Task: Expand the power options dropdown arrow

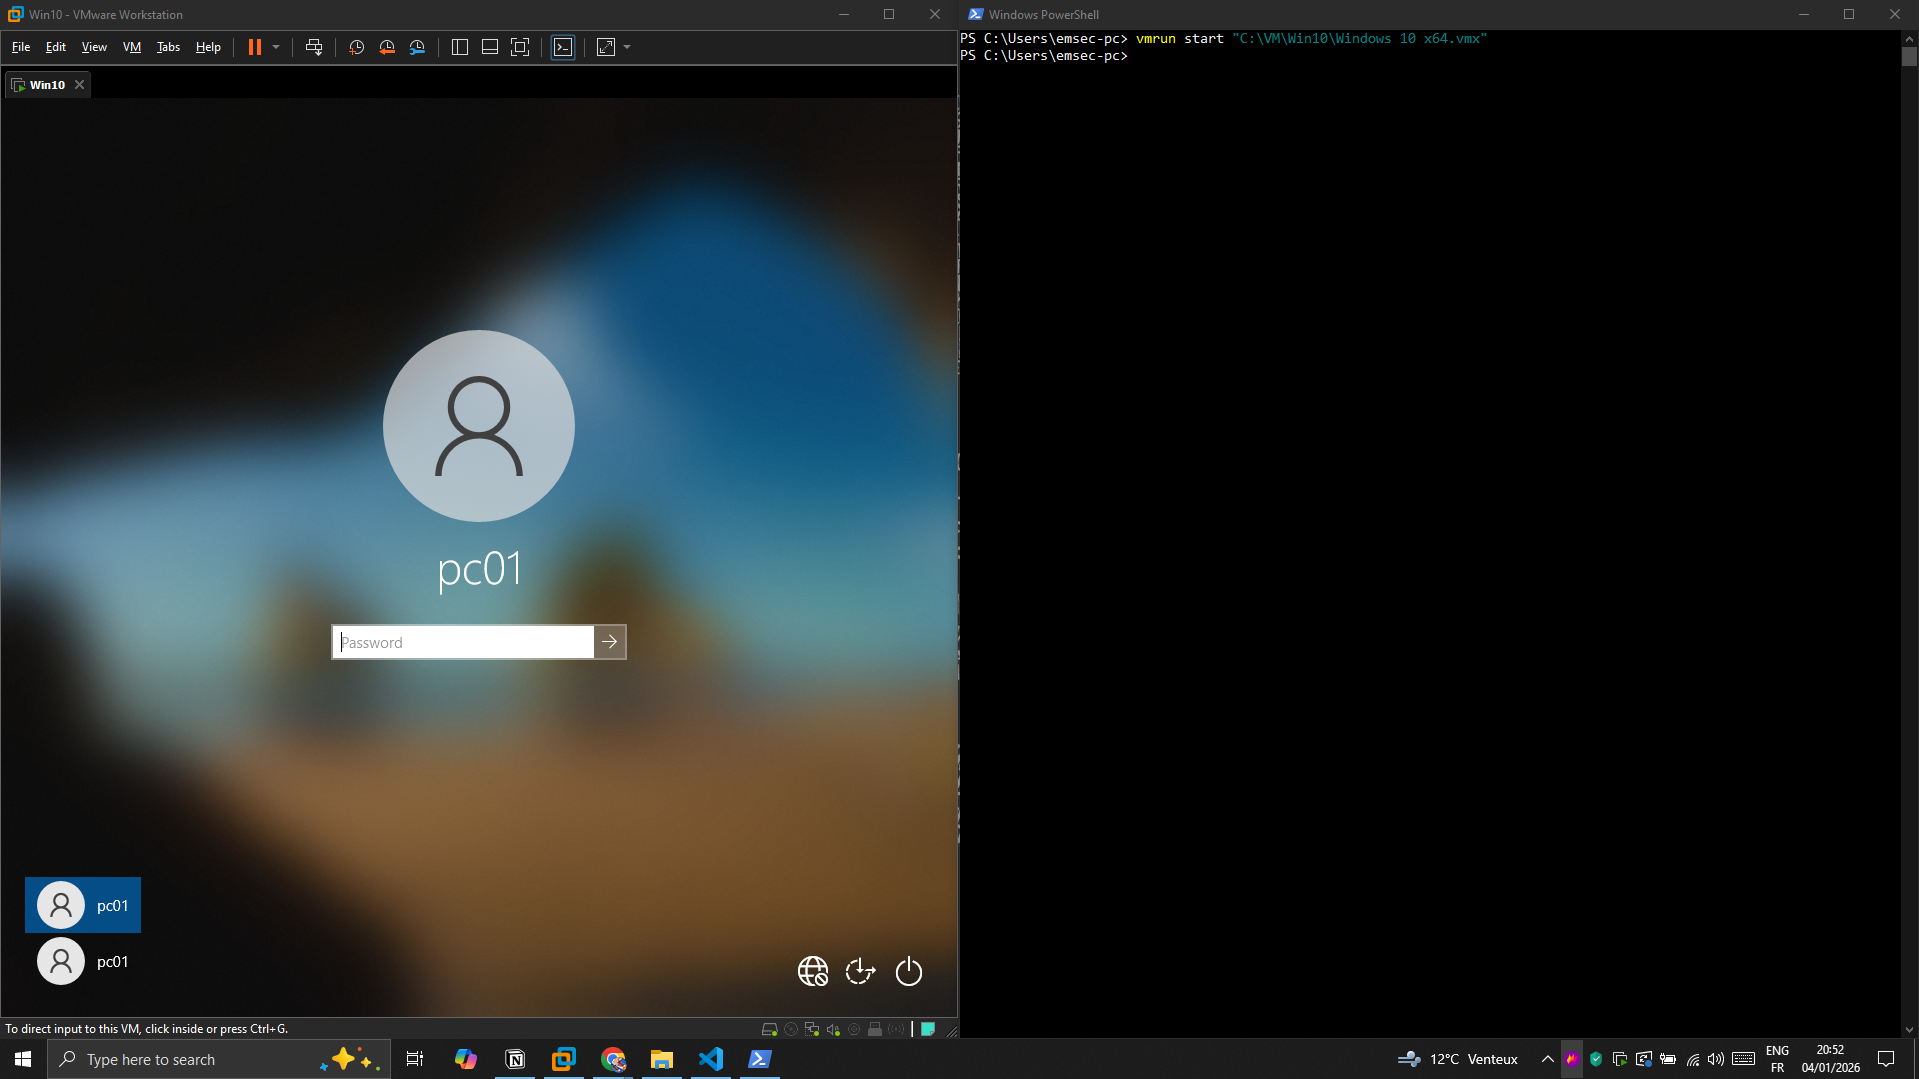Action: [x=276, y=47]
